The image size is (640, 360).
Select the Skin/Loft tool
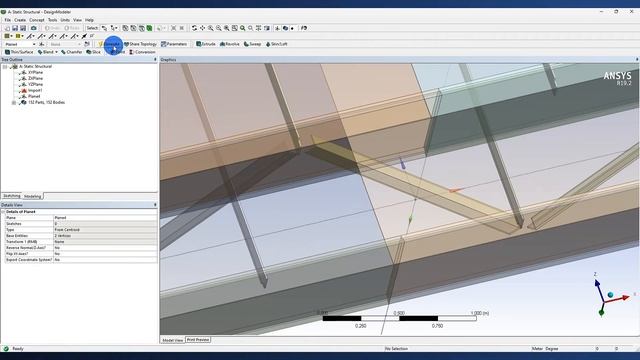pyautogui.click(x=276, y=44)
